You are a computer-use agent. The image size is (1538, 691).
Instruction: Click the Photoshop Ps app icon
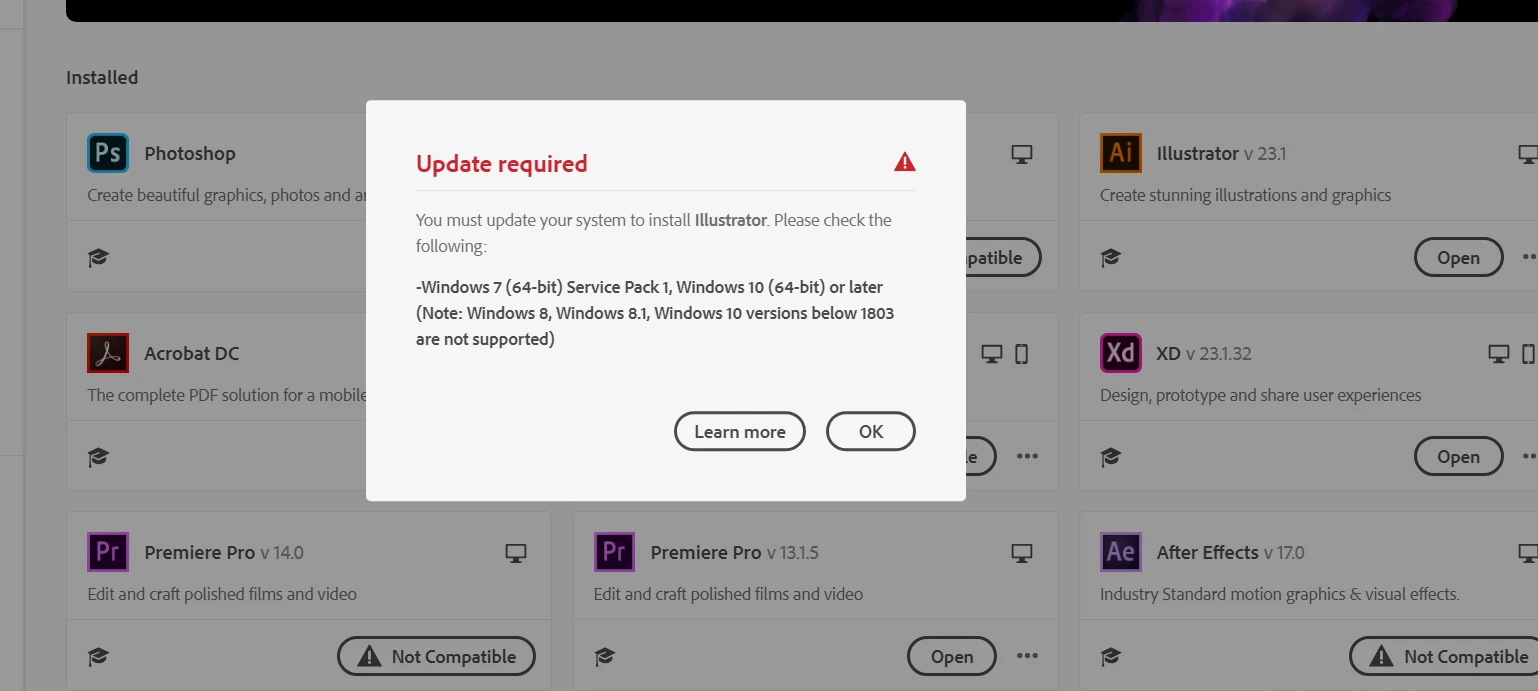[x=108, y=153]
